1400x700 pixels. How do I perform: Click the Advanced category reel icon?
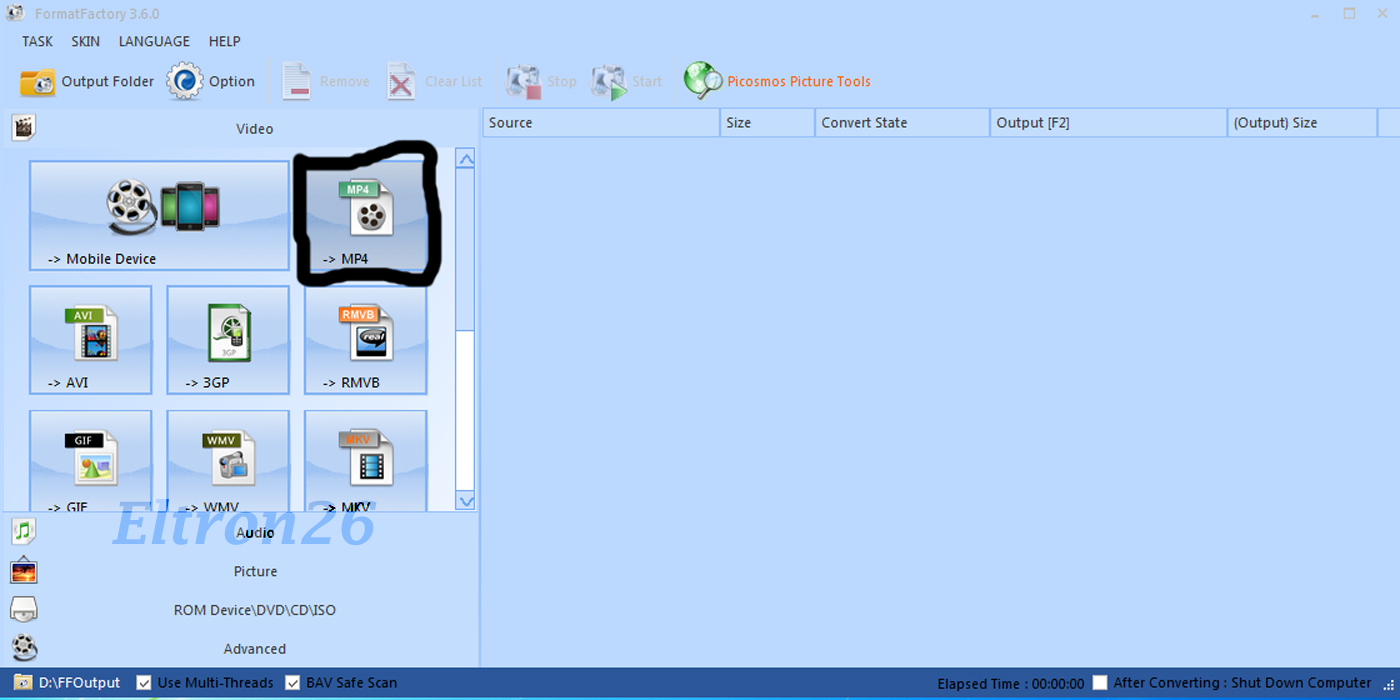click(24, 648)
